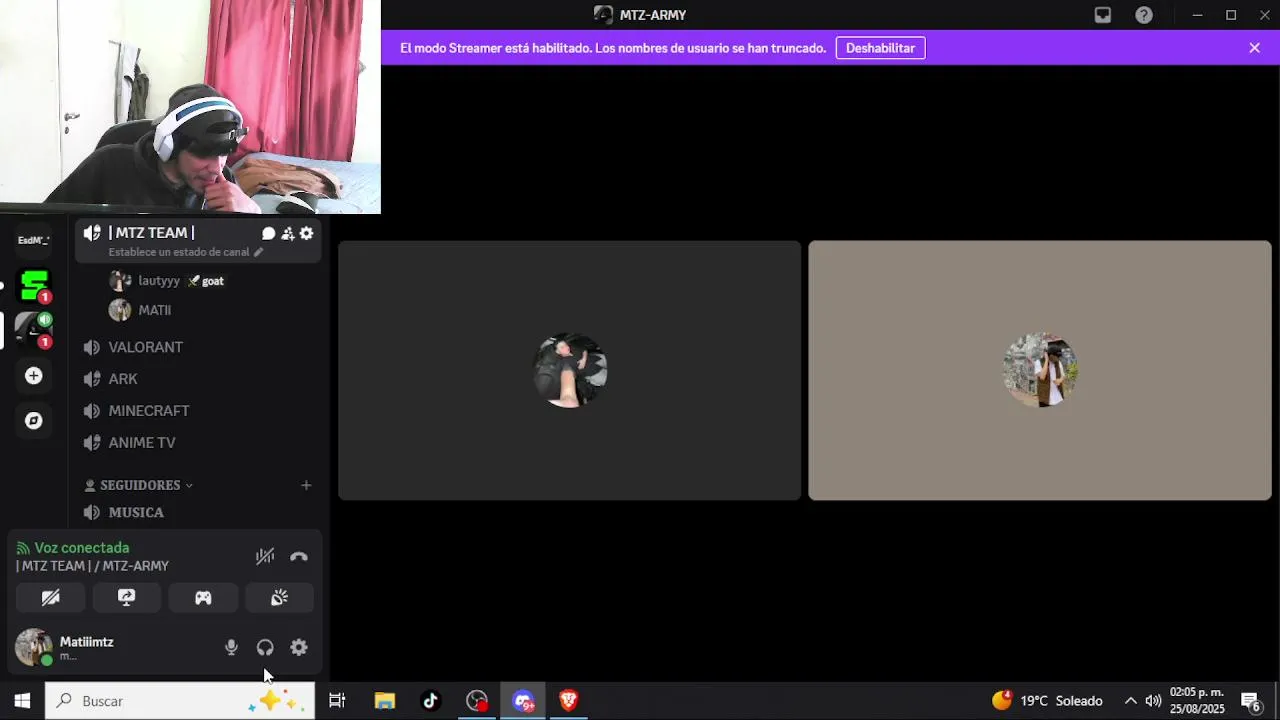Open Discord from the taskbar
This screenshot has height=720, width=1280.
tap(523, 701)
